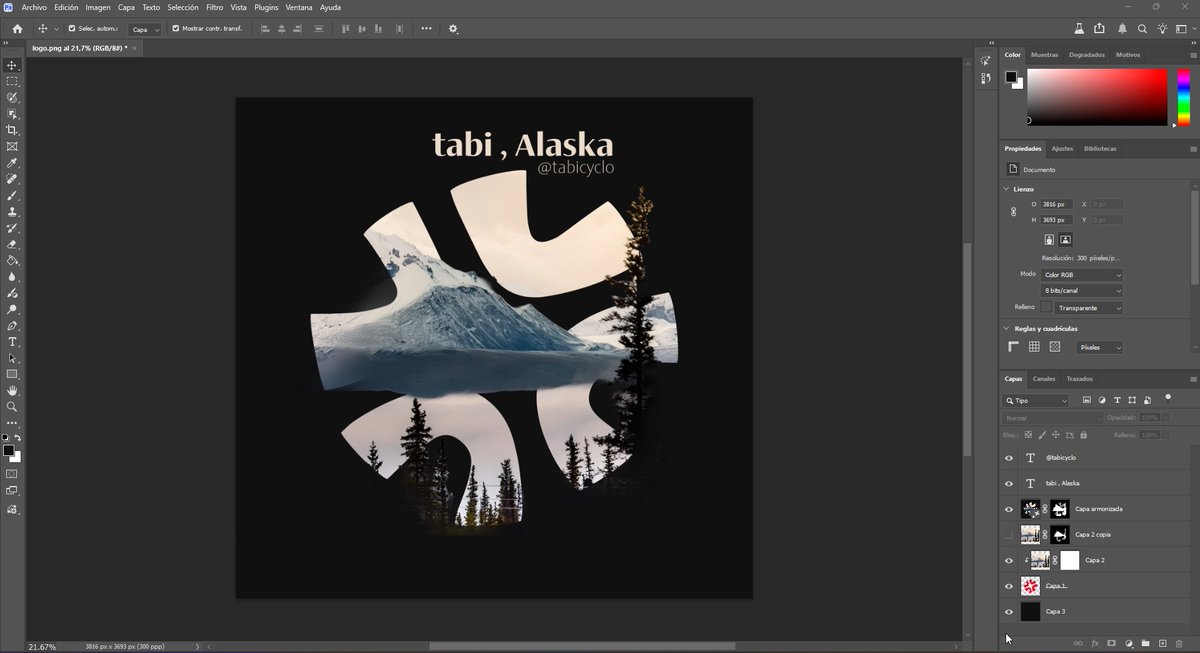Screen dimensions: 1200x653
Task: Open the Archivo menu
Action: 34,7
